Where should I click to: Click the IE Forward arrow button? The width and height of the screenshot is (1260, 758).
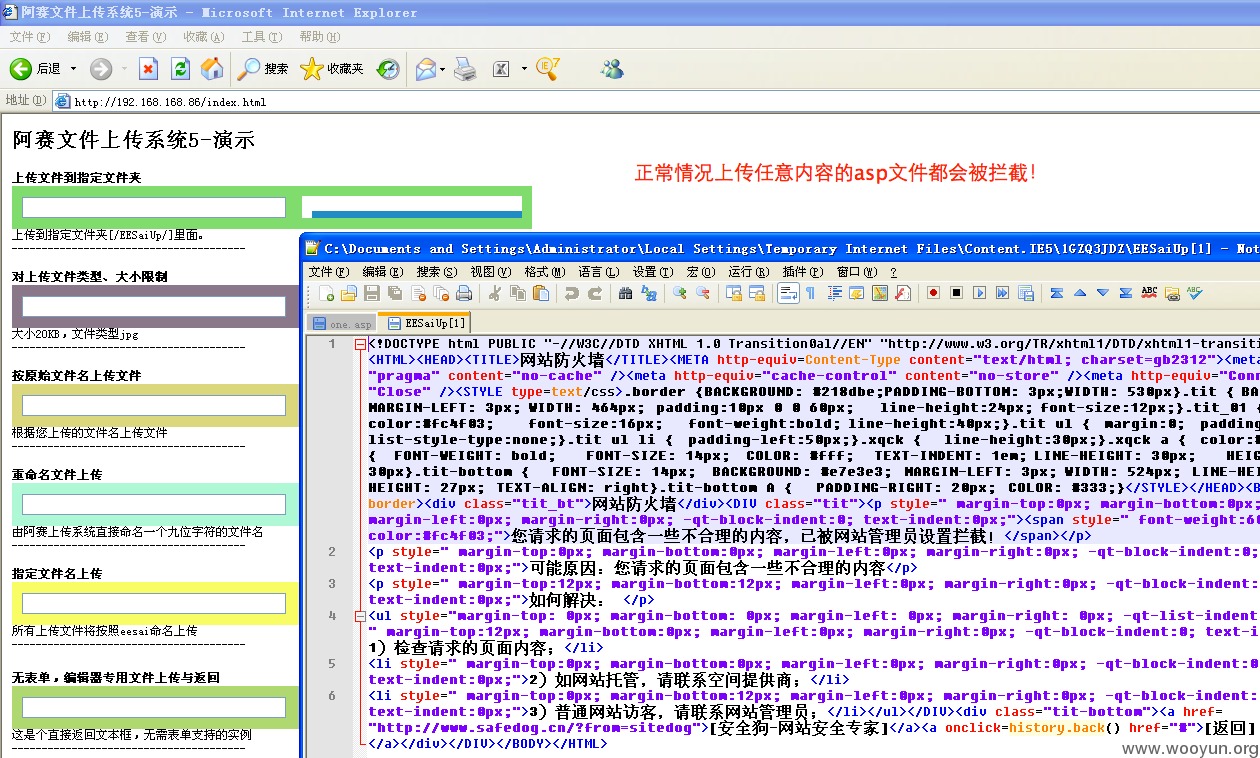(101, 68)
